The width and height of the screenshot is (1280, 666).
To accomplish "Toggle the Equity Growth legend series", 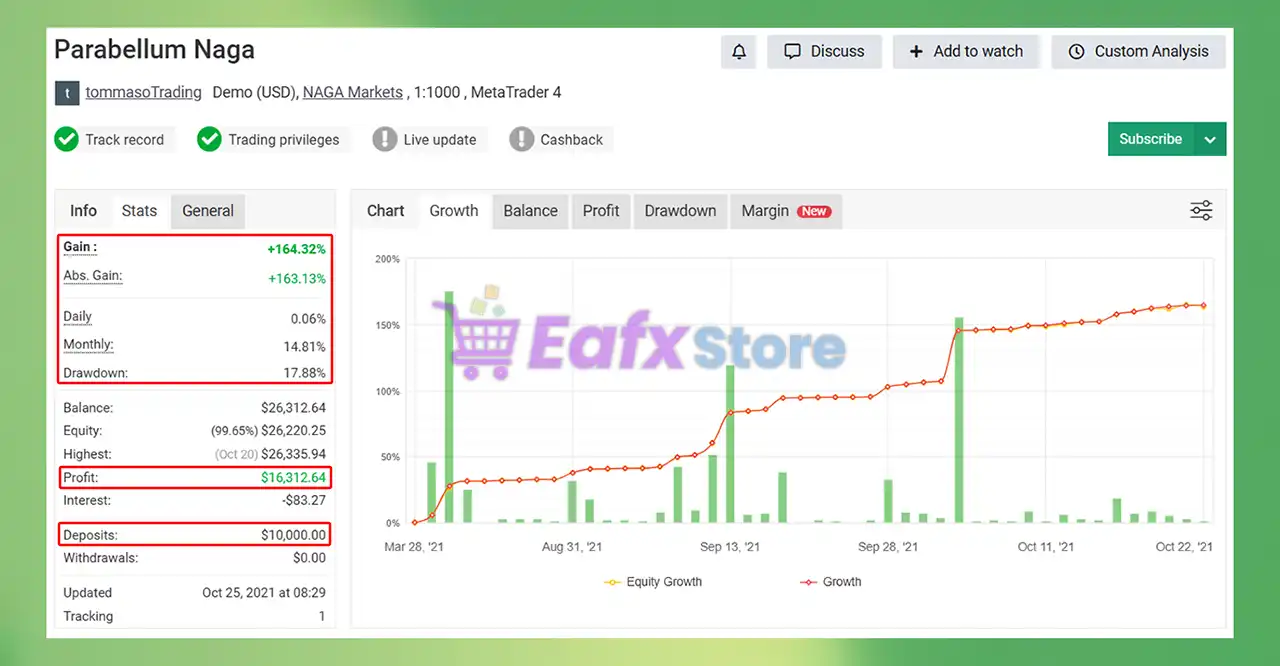I will pos(653,582).
